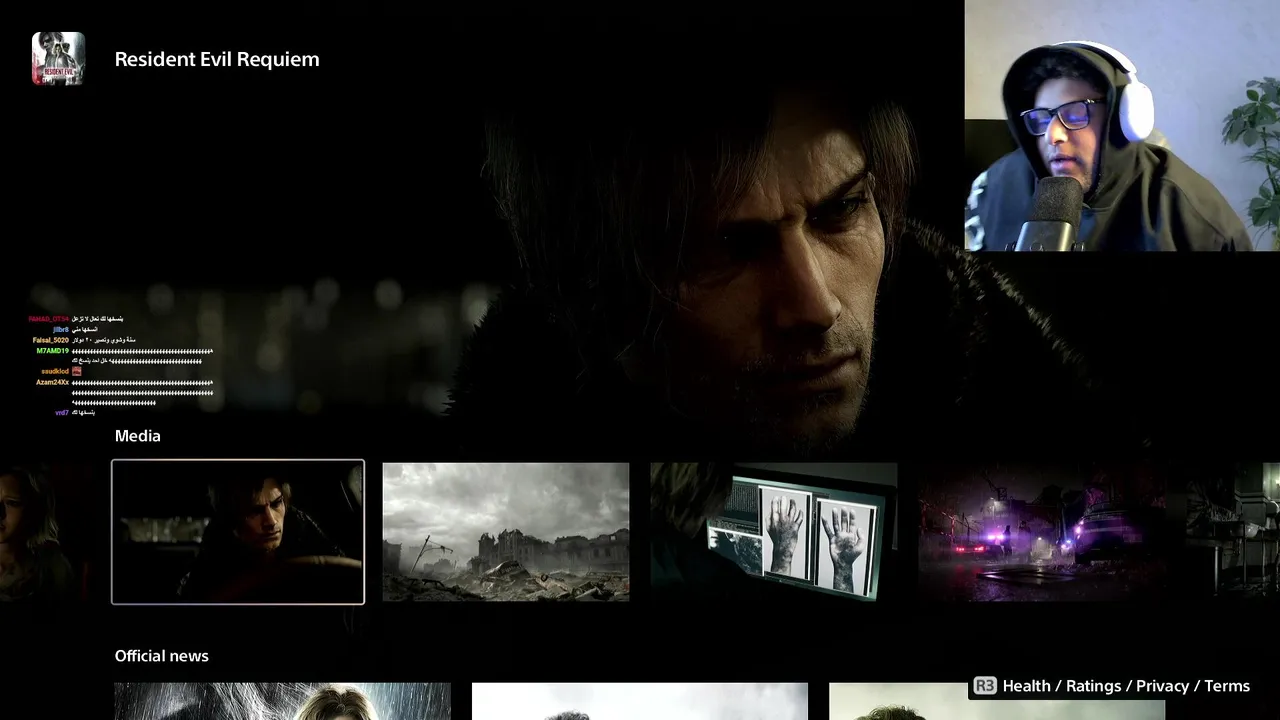This screenshot has height=720, width=1280.
Task: Open the woman's face media thumbnail at left edge
Action: pyautogui.click(x=47, y=532)
